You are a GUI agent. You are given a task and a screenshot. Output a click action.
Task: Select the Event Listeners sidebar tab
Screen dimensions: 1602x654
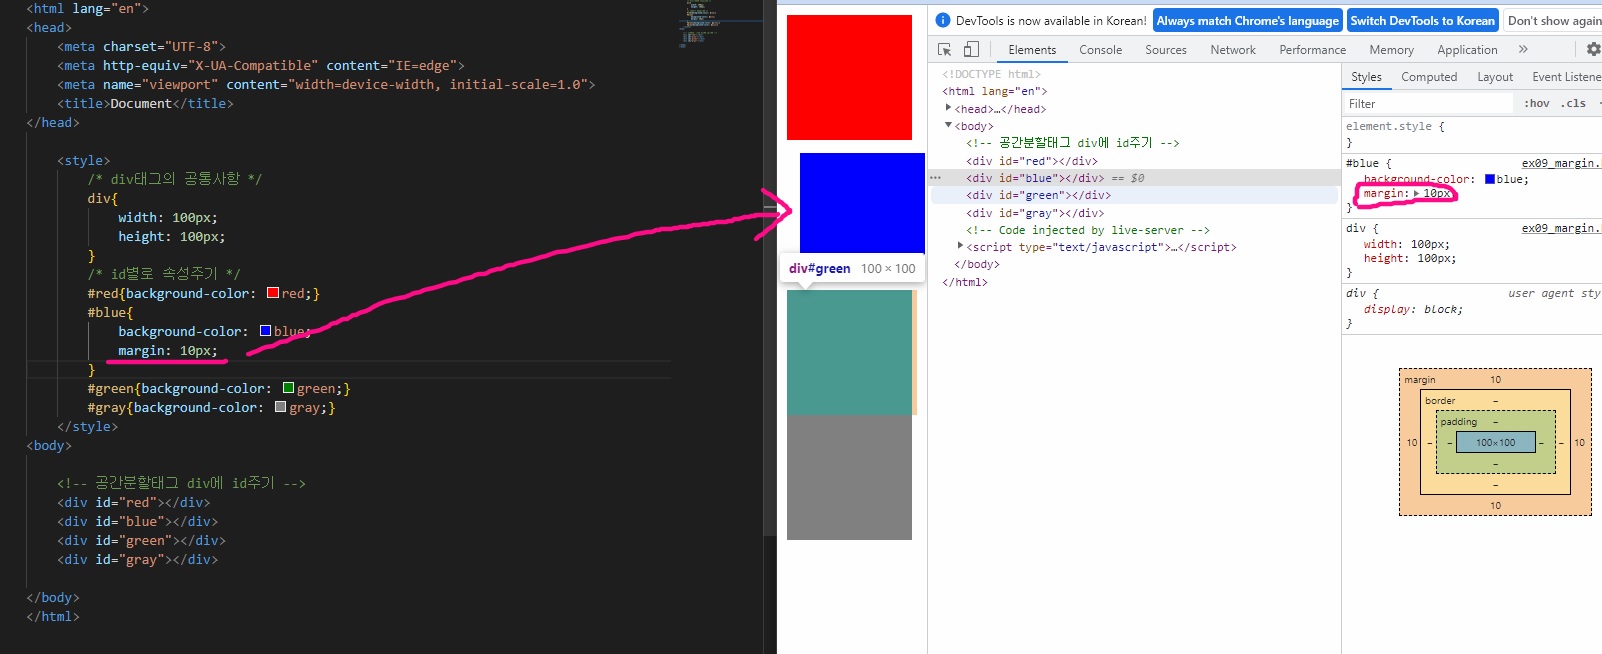pyautogui.click(x=1566, y=77)
